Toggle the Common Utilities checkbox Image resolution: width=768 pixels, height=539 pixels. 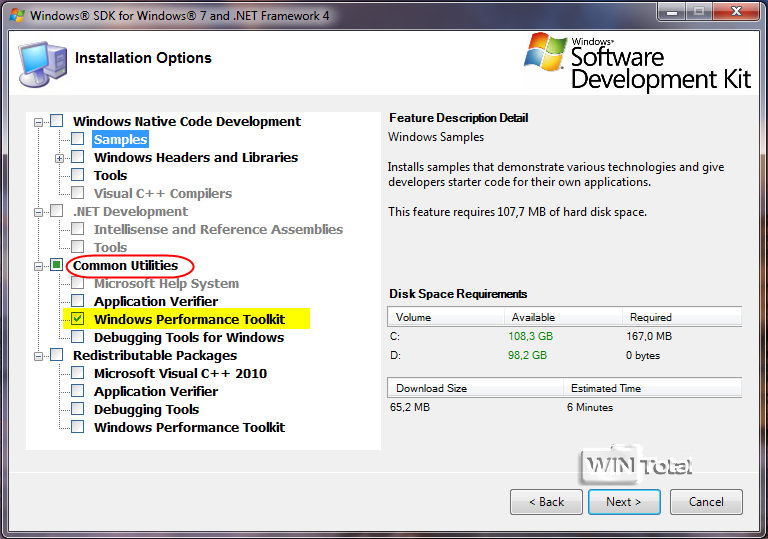click(x=57, y=265)
